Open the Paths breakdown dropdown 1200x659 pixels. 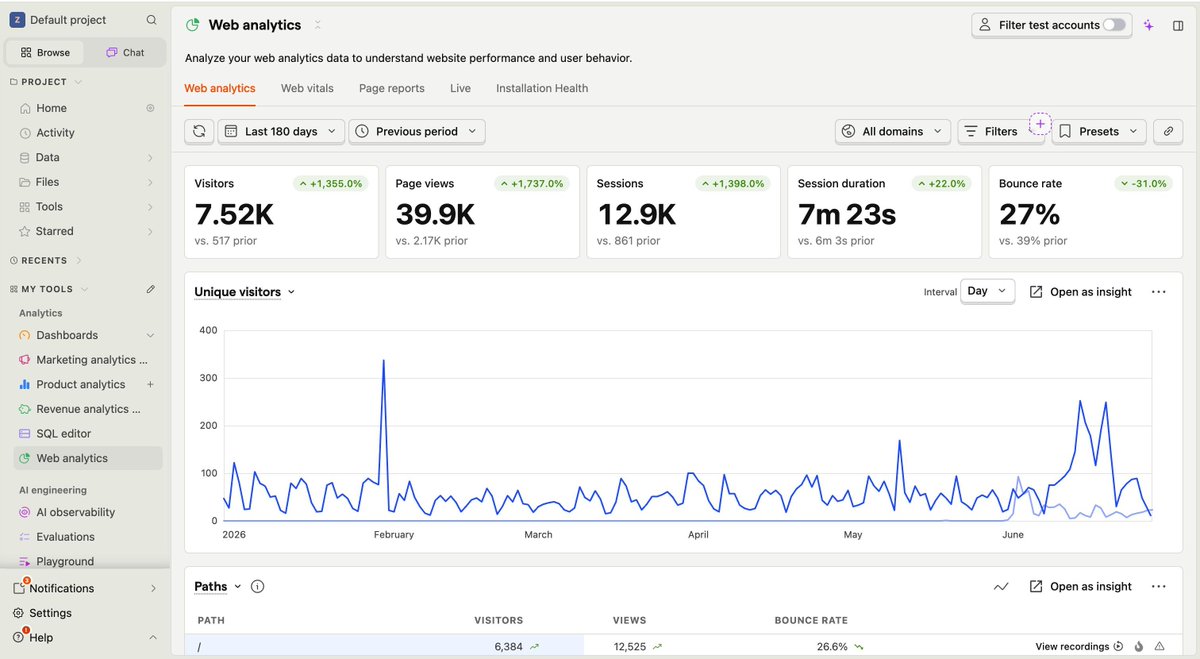point(218,587)
